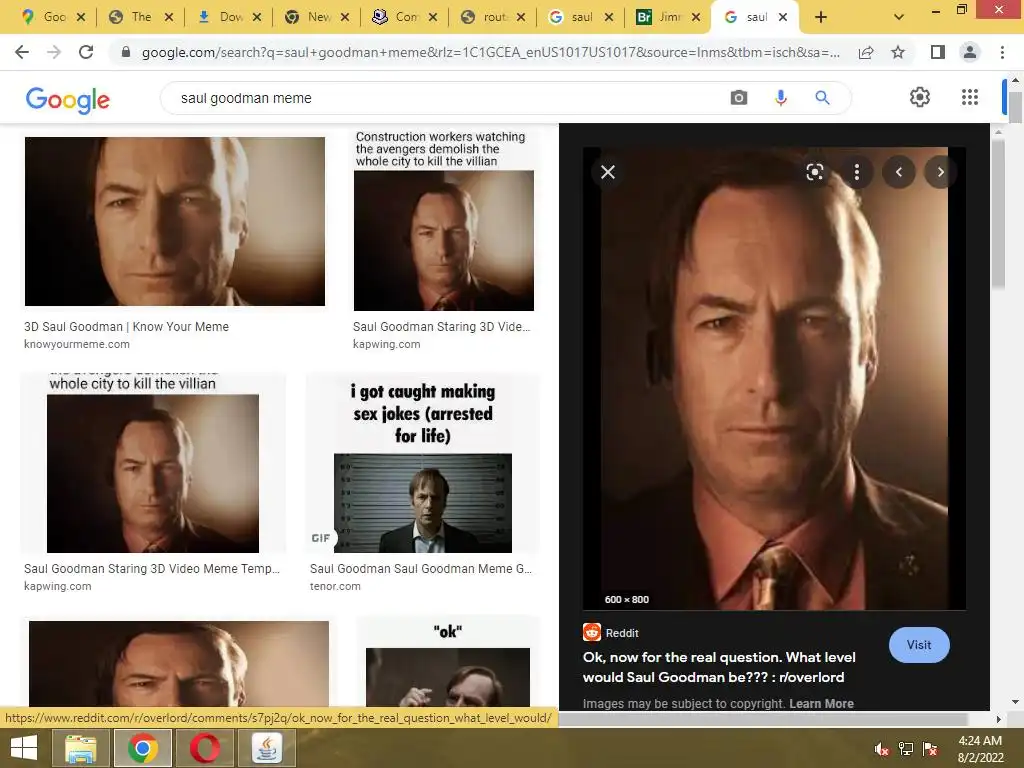Click the '600 × 800' size label
The height and width of the screenshot is (768, 1024).
click(627, 600)
